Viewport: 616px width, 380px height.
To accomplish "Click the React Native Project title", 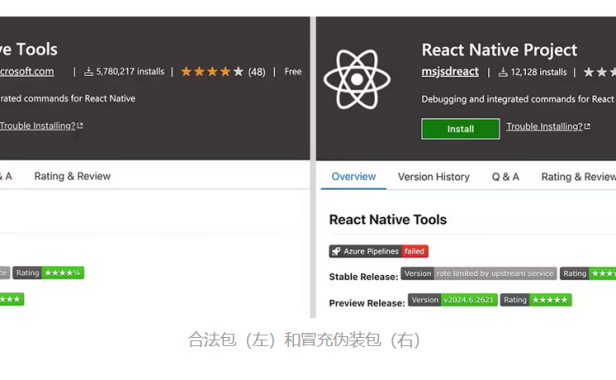I will tap(499, 50).
